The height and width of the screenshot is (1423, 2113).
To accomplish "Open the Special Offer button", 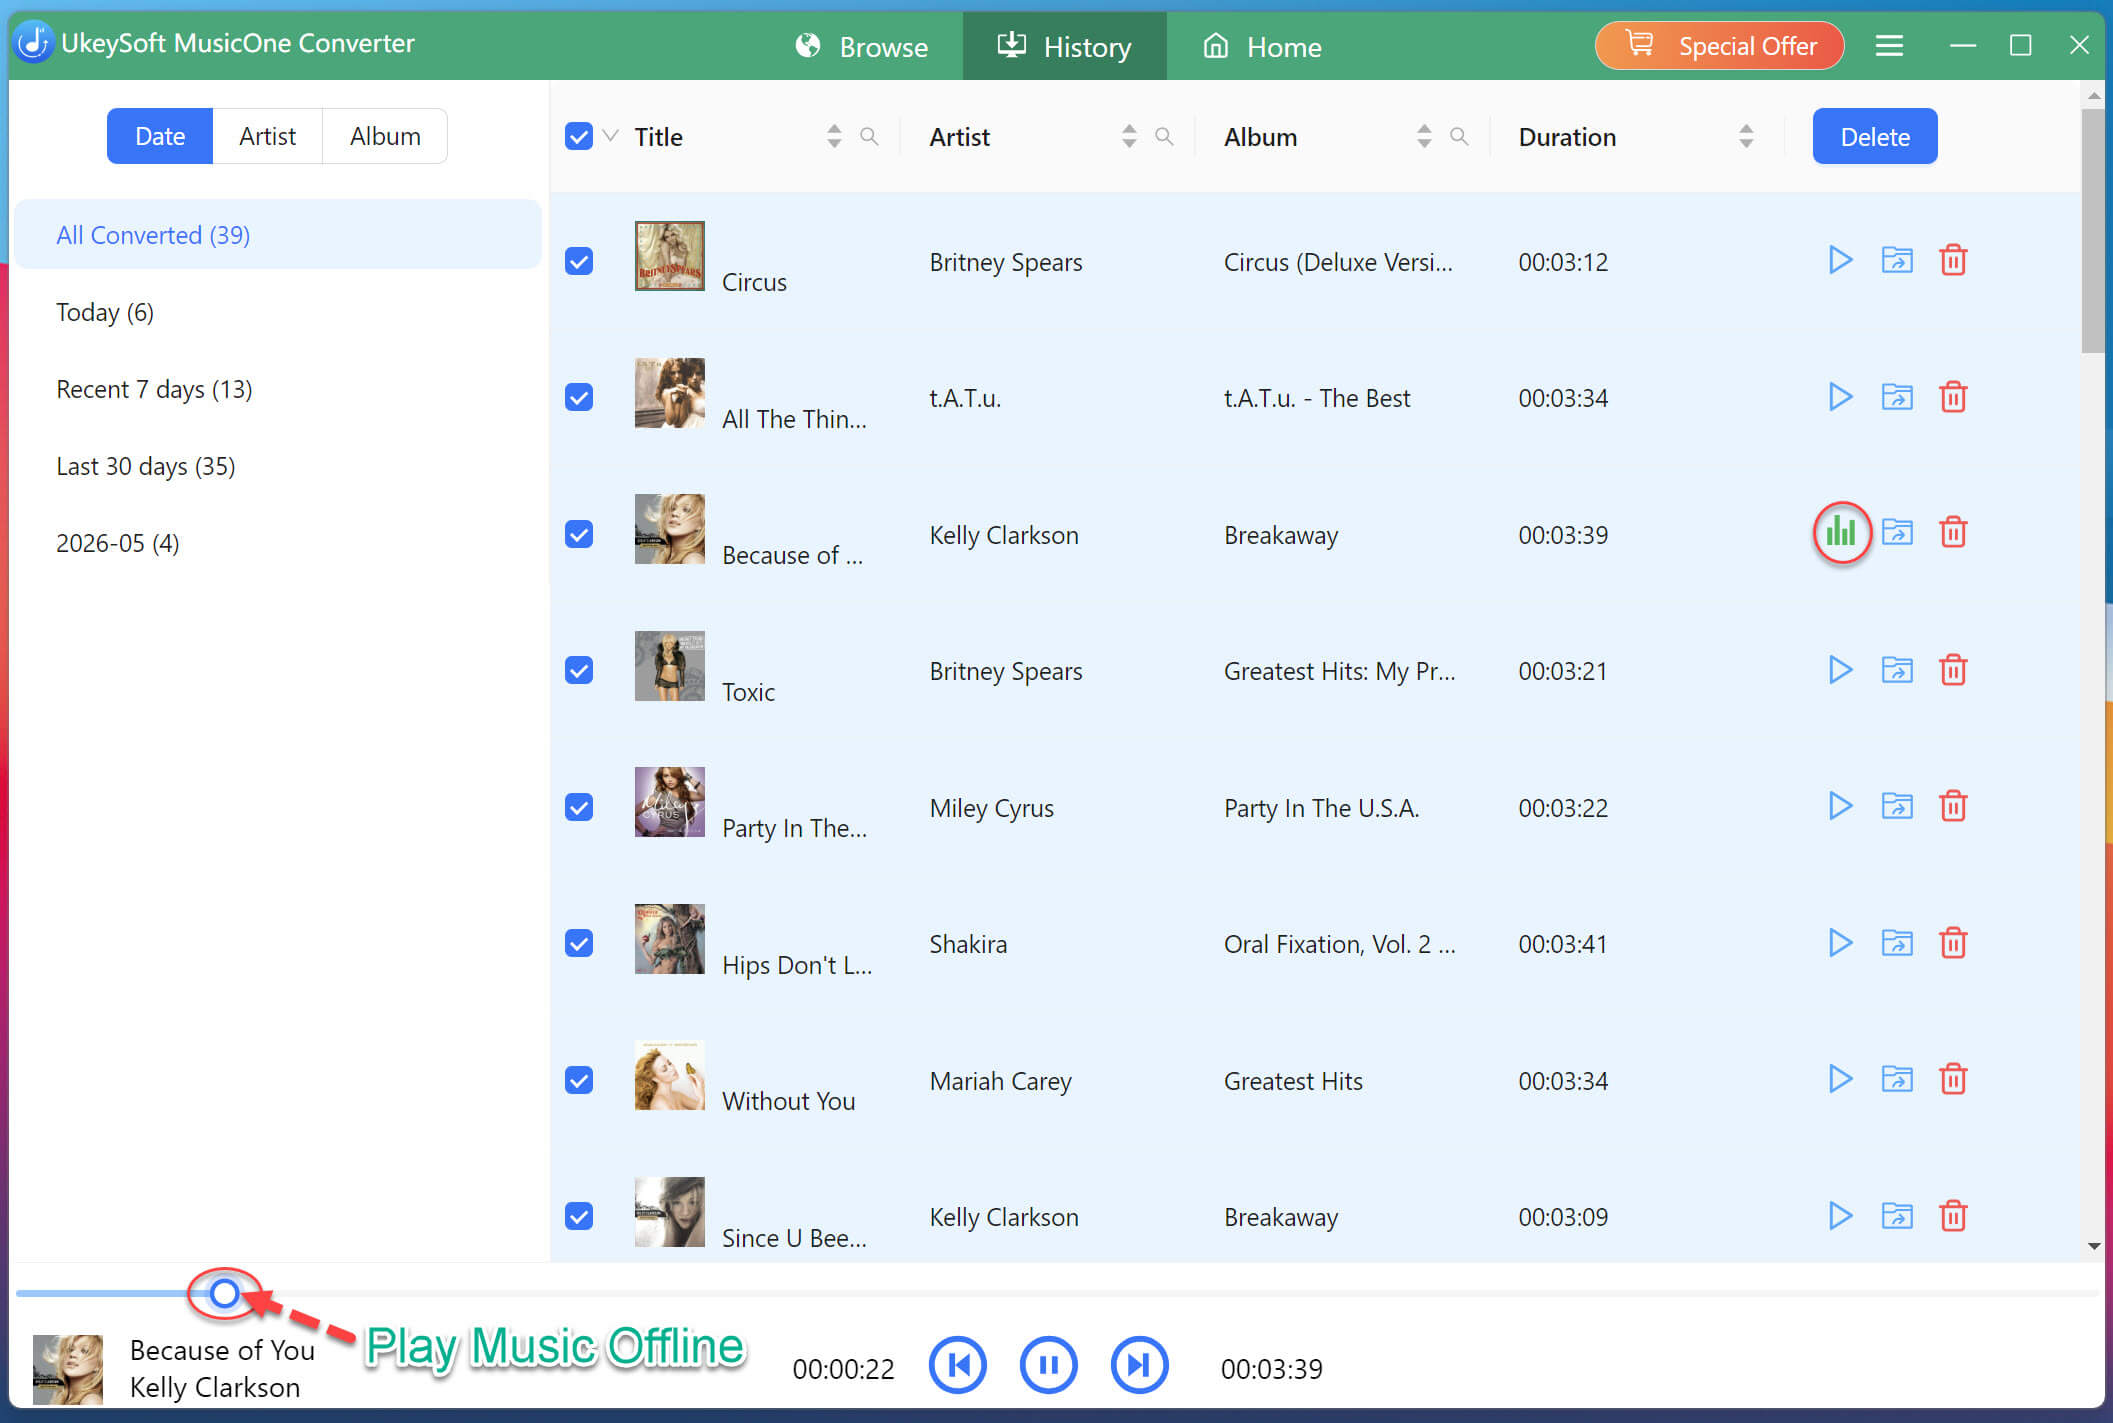I will 1720,46.
